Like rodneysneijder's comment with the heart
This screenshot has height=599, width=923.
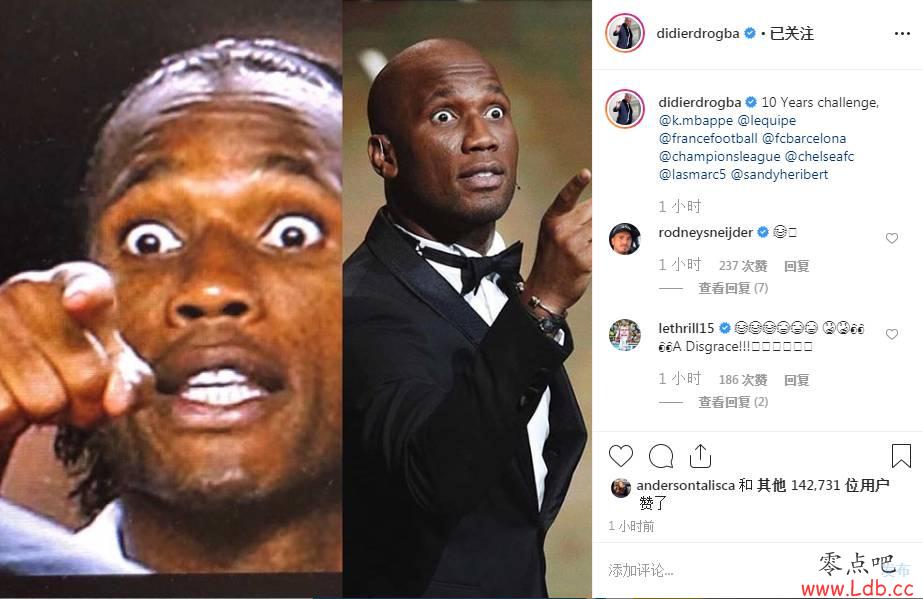892,238
